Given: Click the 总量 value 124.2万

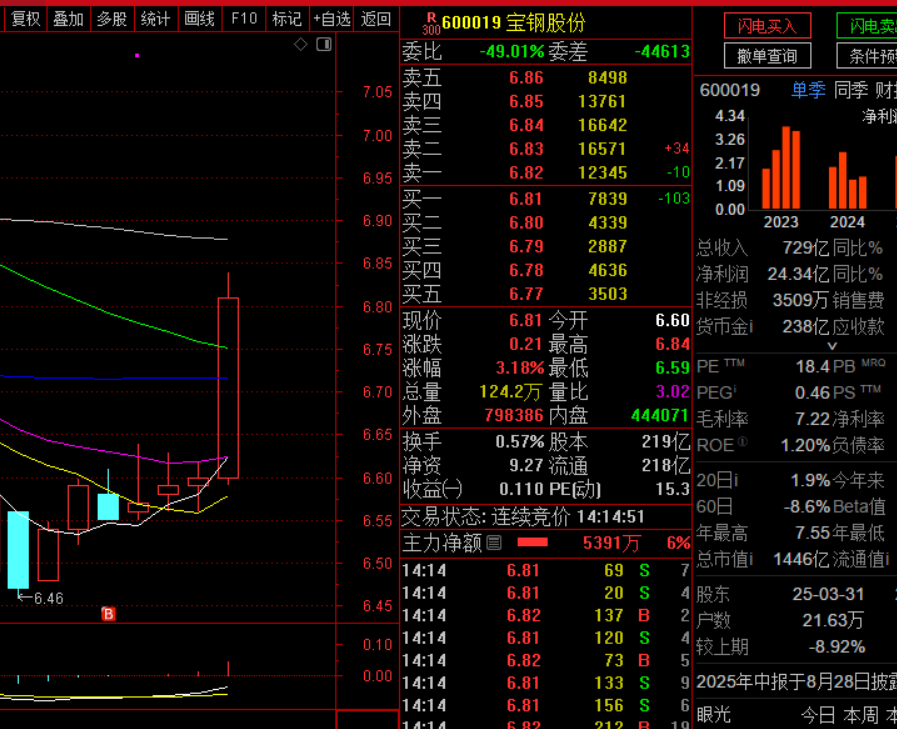Looking at the screenshot, I should click(510, 392).
